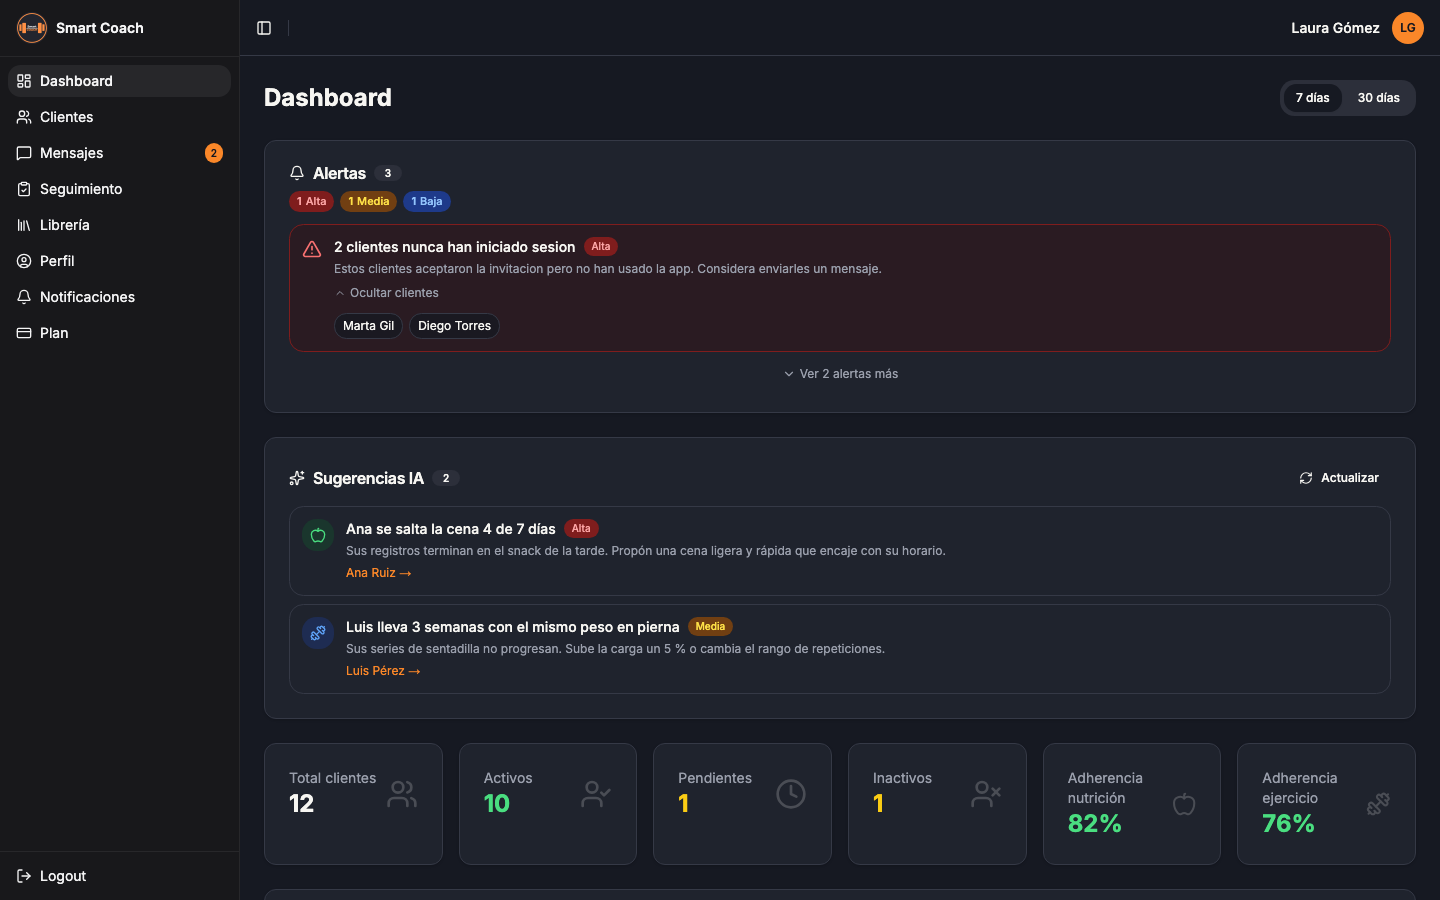1440x900 pixels.
Task: Filter alerts by 1 Alta badge
Action: point(312,201)
